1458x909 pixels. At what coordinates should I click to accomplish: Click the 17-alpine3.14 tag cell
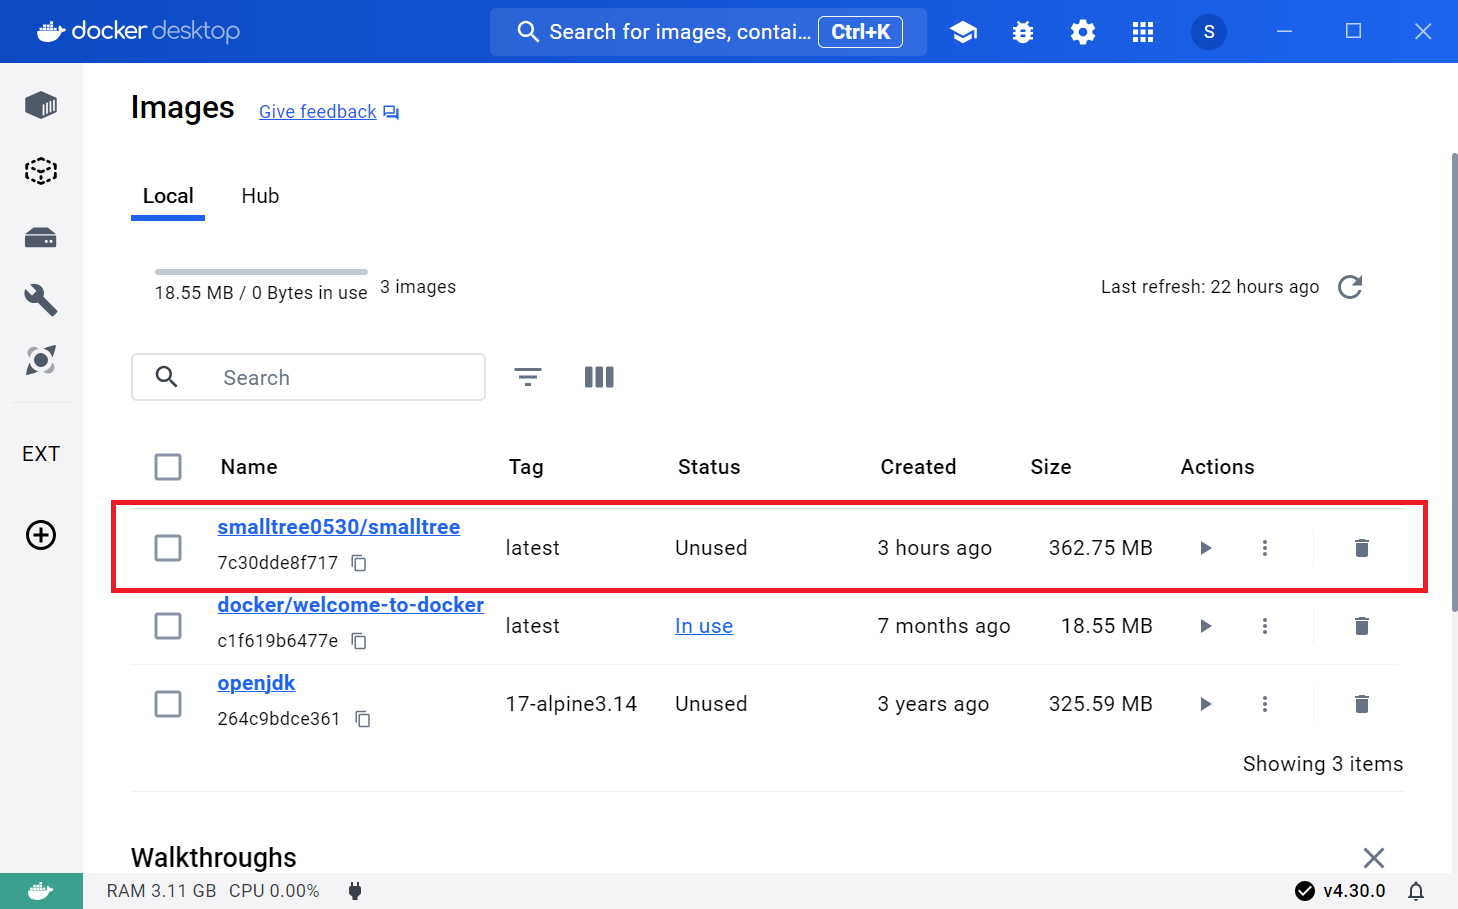coord(571,704)
